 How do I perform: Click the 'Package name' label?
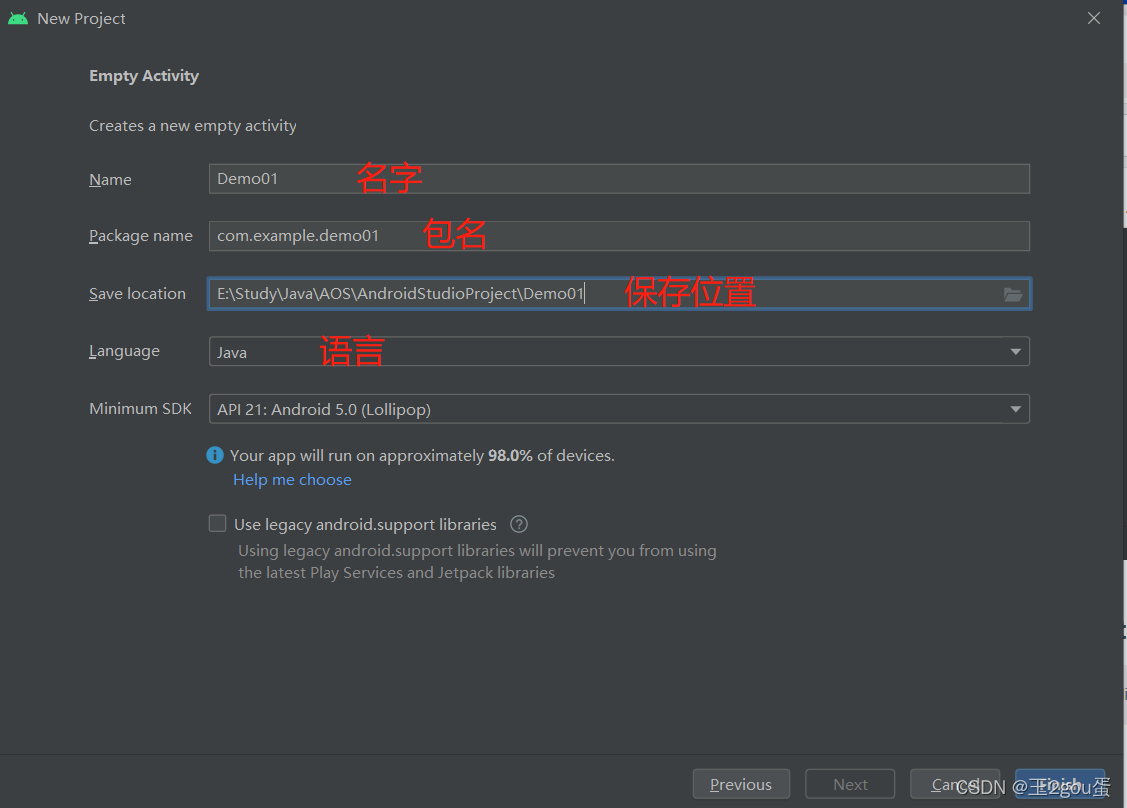[141, 236]
